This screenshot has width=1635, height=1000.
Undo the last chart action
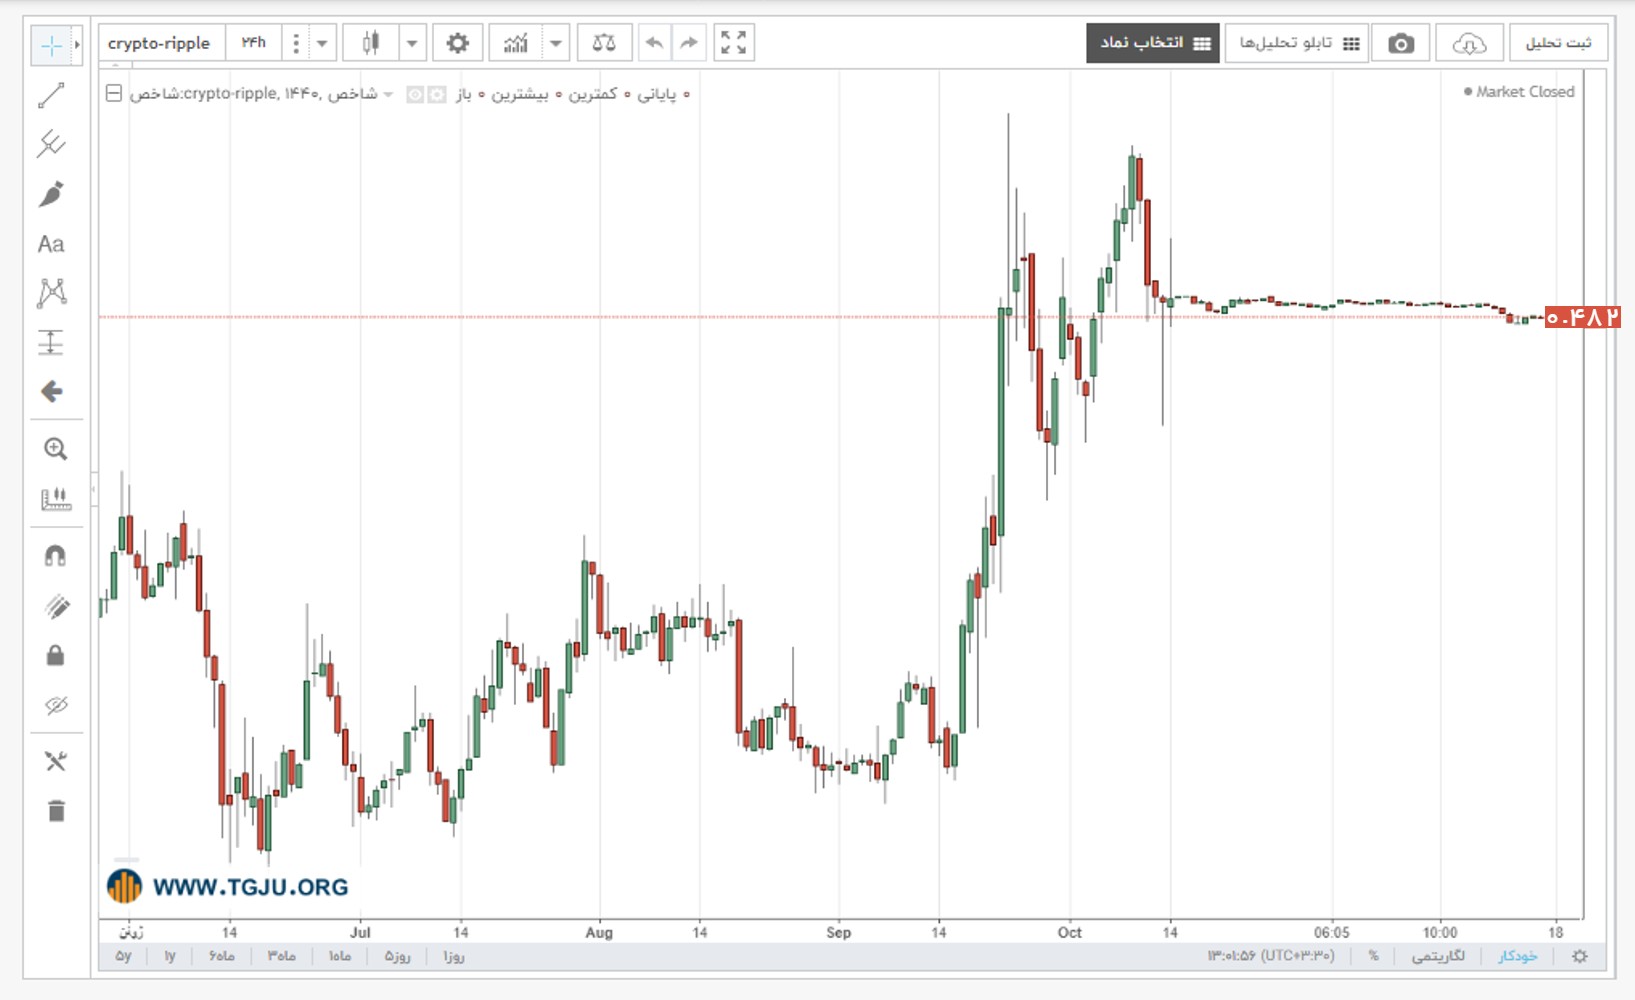654,43
